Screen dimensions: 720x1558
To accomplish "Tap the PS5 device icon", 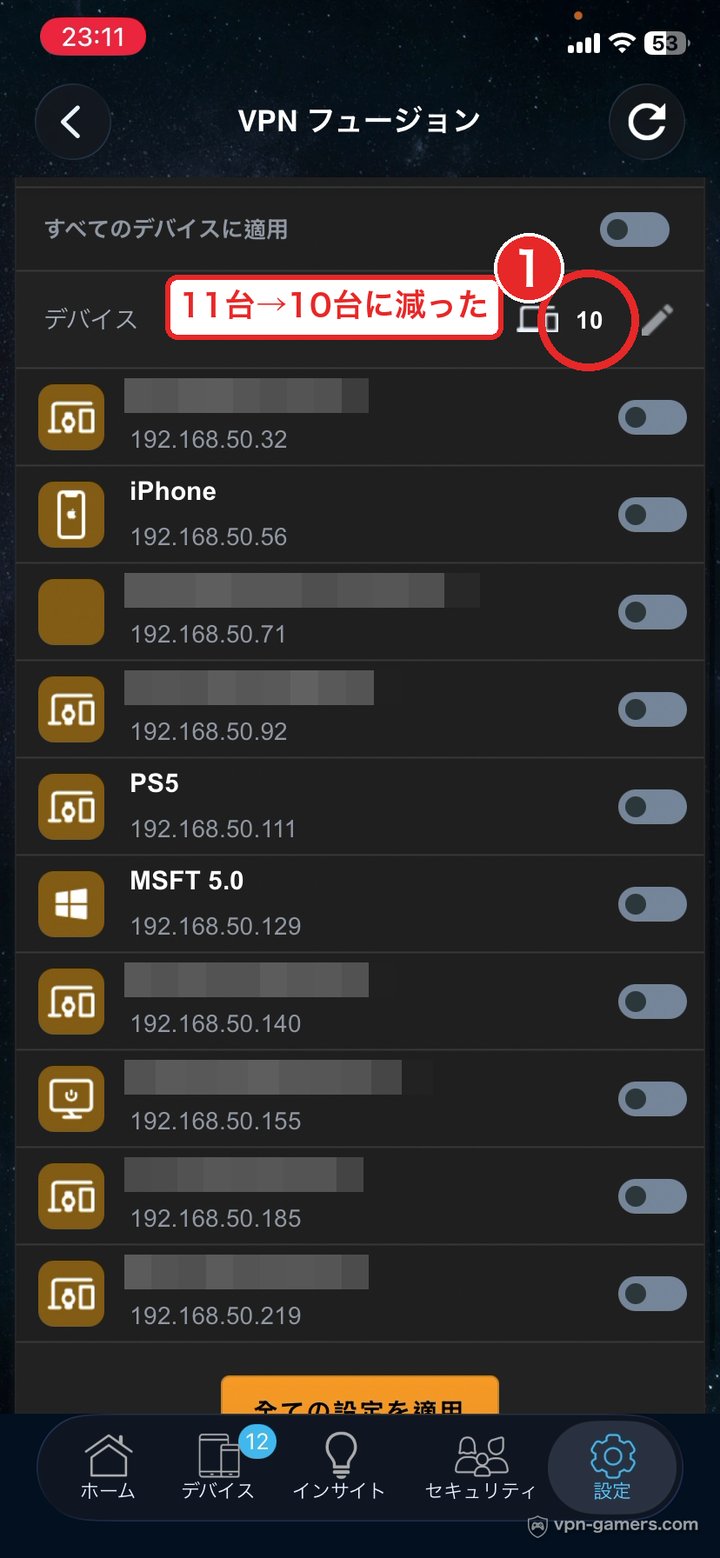I will (71, 806).
